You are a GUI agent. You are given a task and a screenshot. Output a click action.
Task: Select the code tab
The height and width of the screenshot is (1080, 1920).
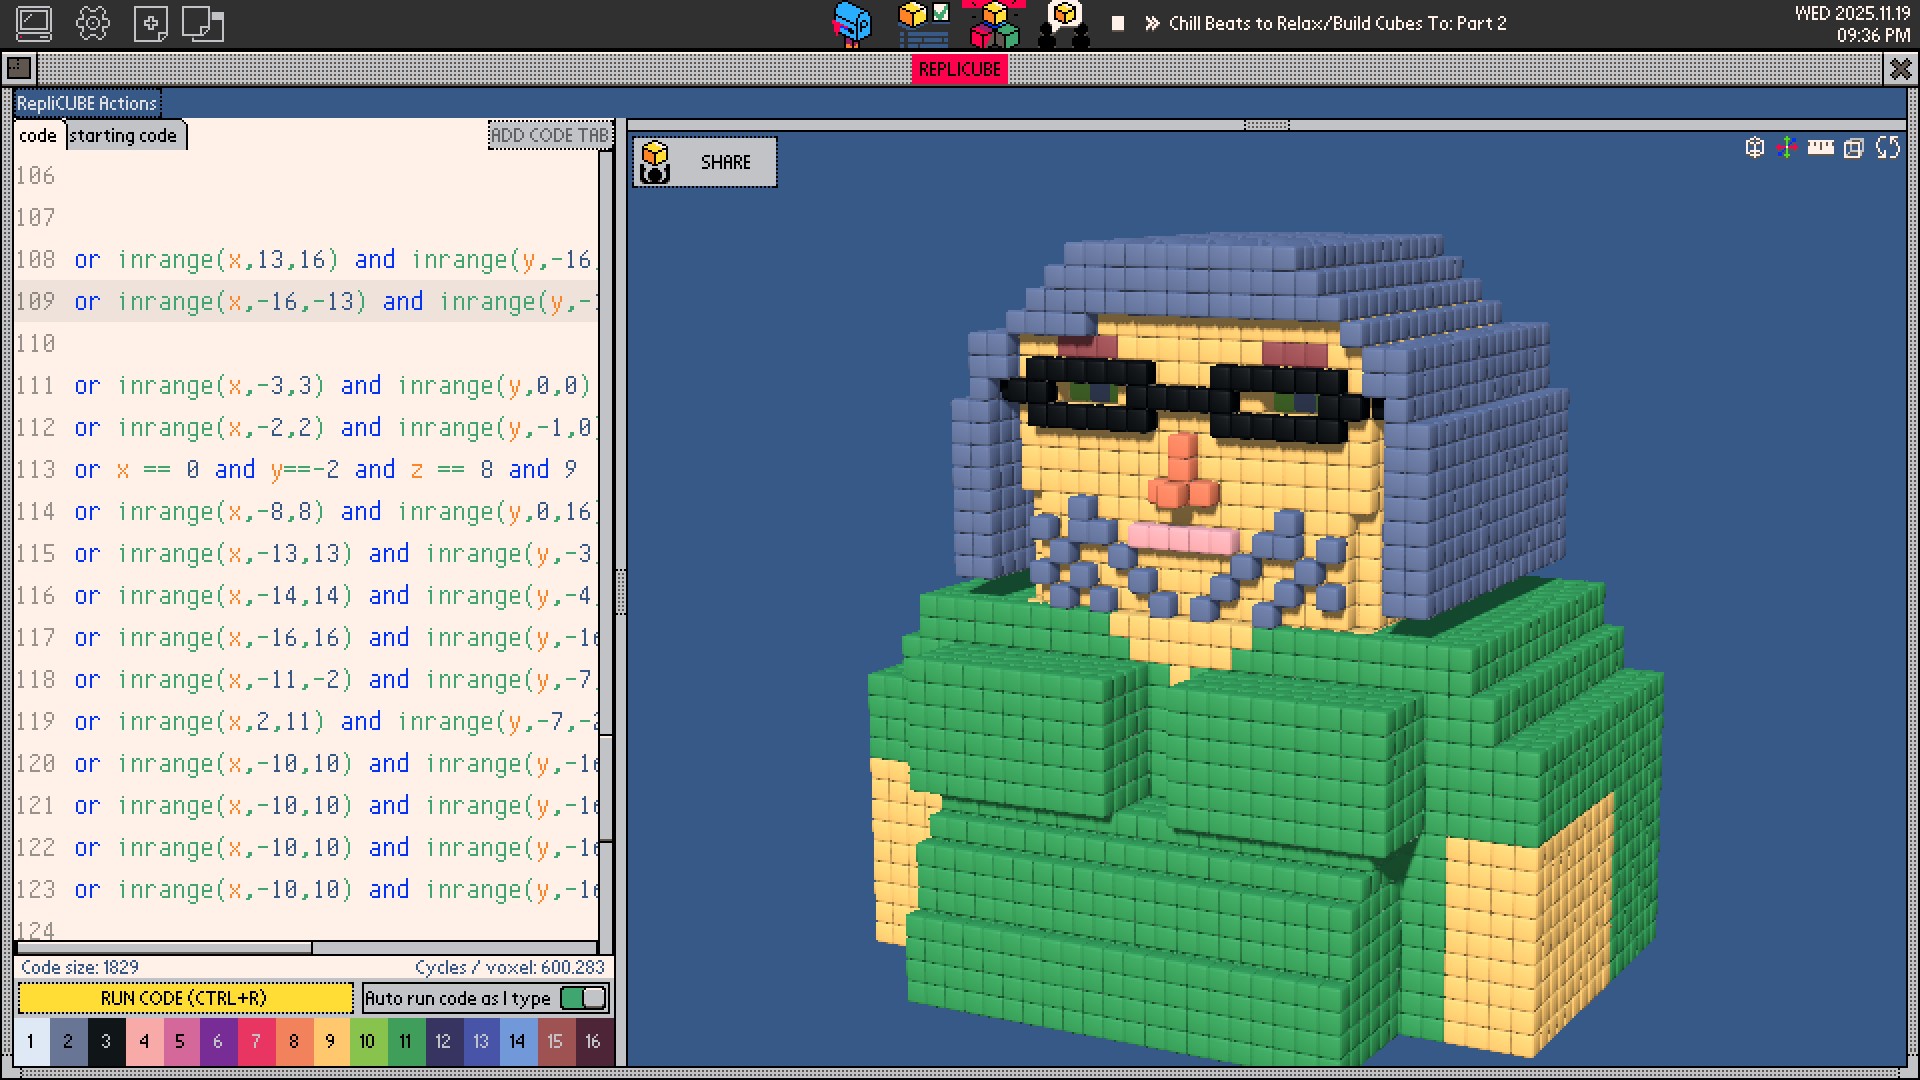(x=38, y=136)
